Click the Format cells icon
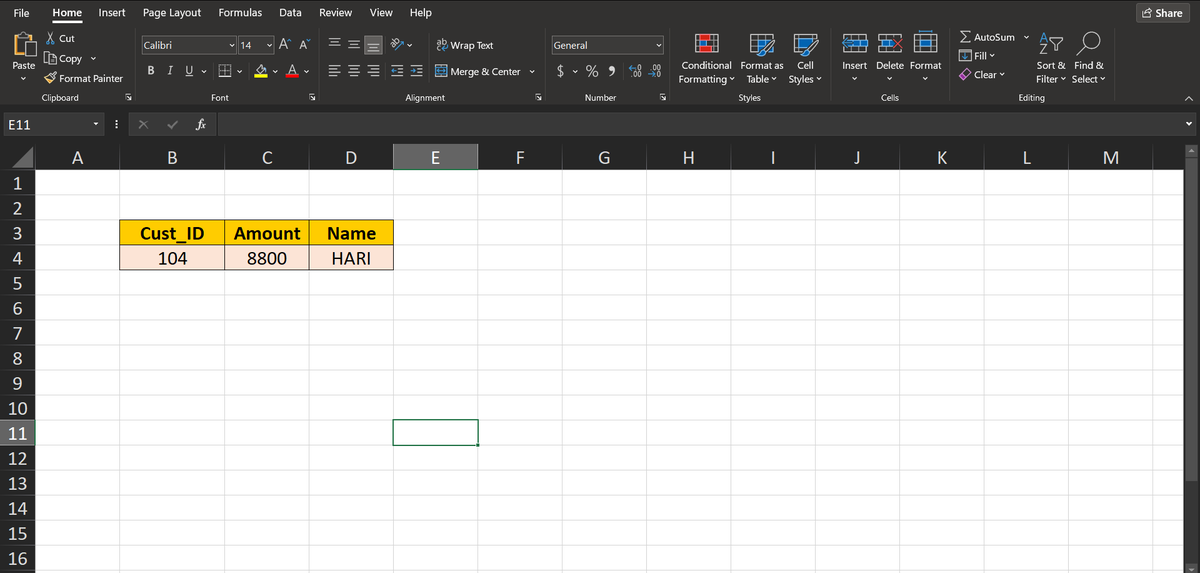Screen dimensions: 1200x573 [x=925, y=44]
